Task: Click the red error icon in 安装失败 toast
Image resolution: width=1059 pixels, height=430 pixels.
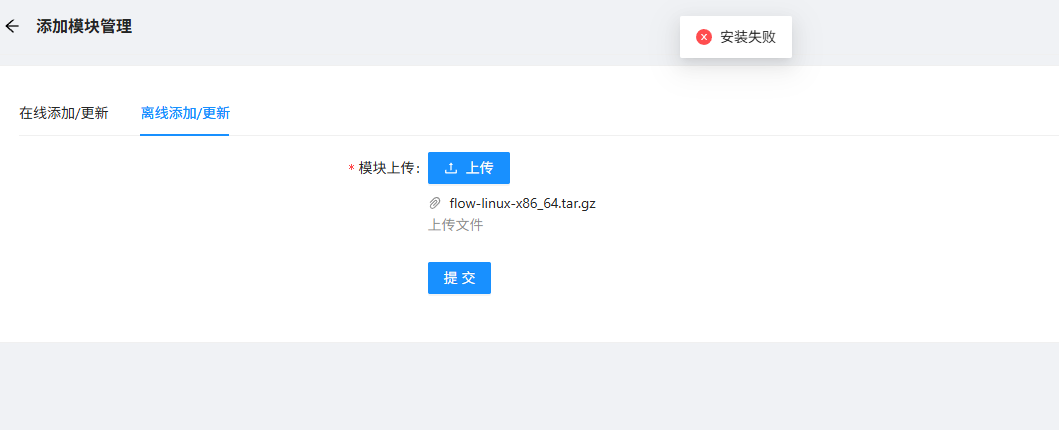Action: [x=704, y=37]
